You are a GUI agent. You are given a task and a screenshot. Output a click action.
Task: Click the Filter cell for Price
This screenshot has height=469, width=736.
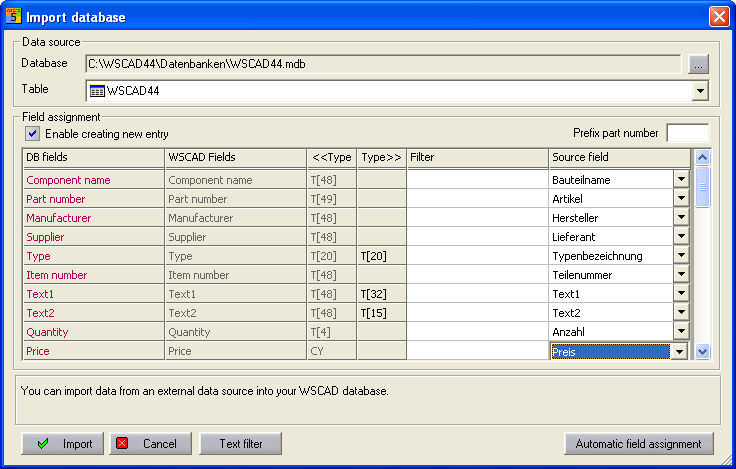click(477, 351)
